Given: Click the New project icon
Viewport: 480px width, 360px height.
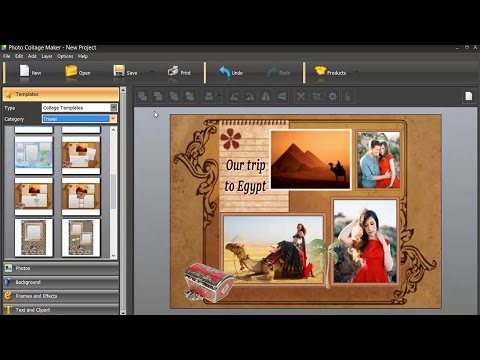Looking at the screenshot, I should click(x=24, y=71).
